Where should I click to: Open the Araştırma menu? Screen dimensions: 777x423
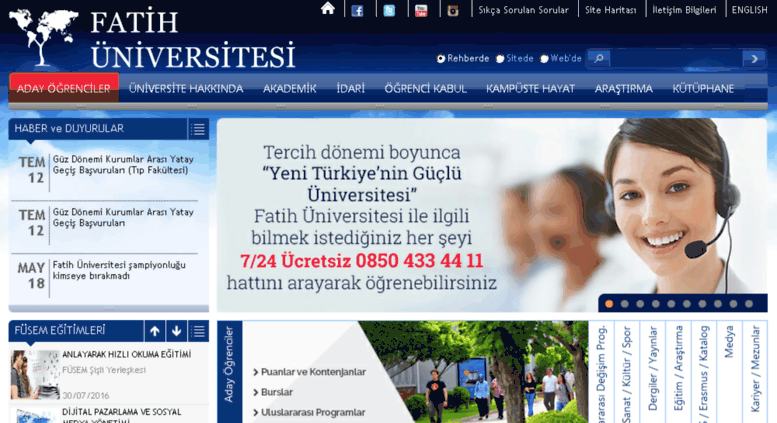click(x=623, y=89)
